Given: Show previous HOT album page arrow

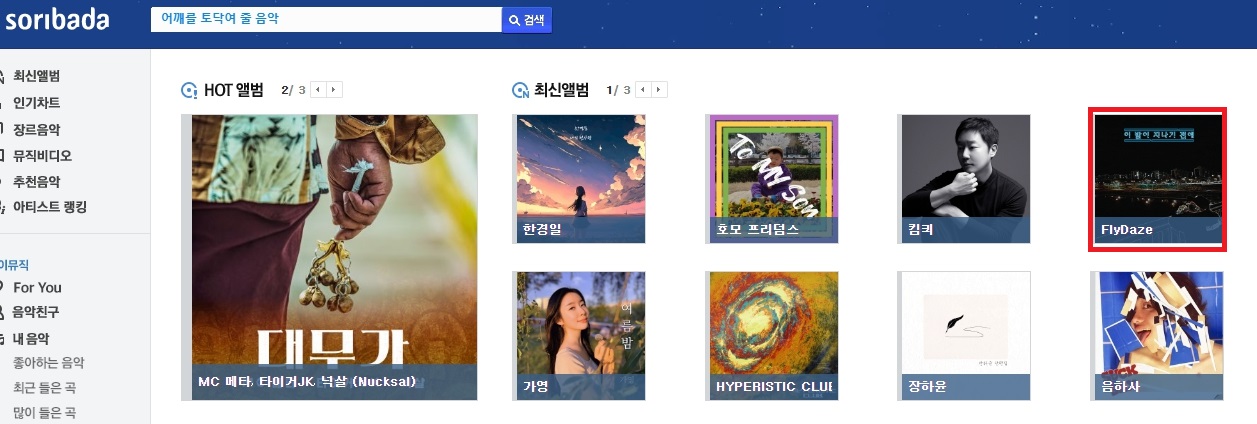Looking at the screenshot, I should click(x=318, y=90).
